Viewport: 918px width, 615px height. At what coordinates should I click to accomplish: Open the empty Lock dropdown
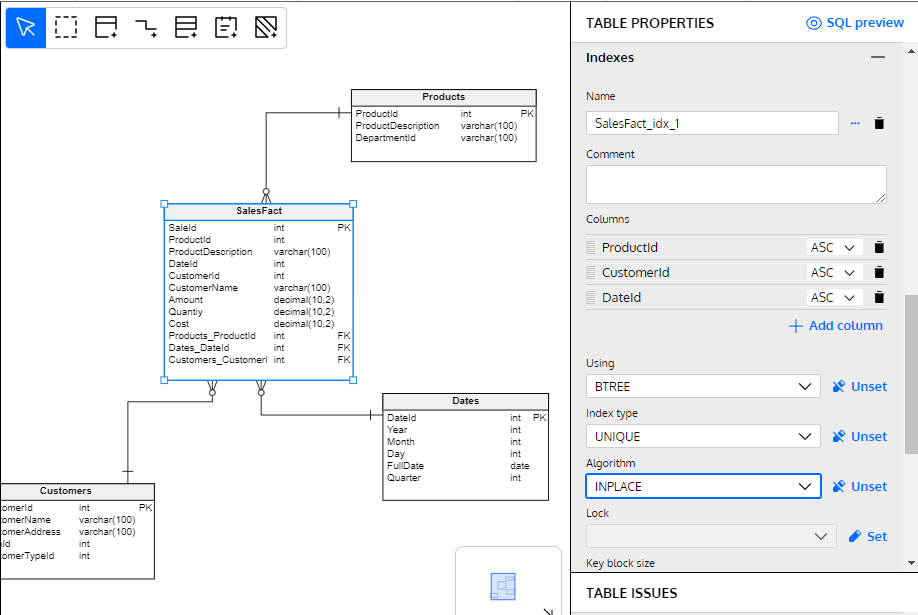click(x=711, y=537)
